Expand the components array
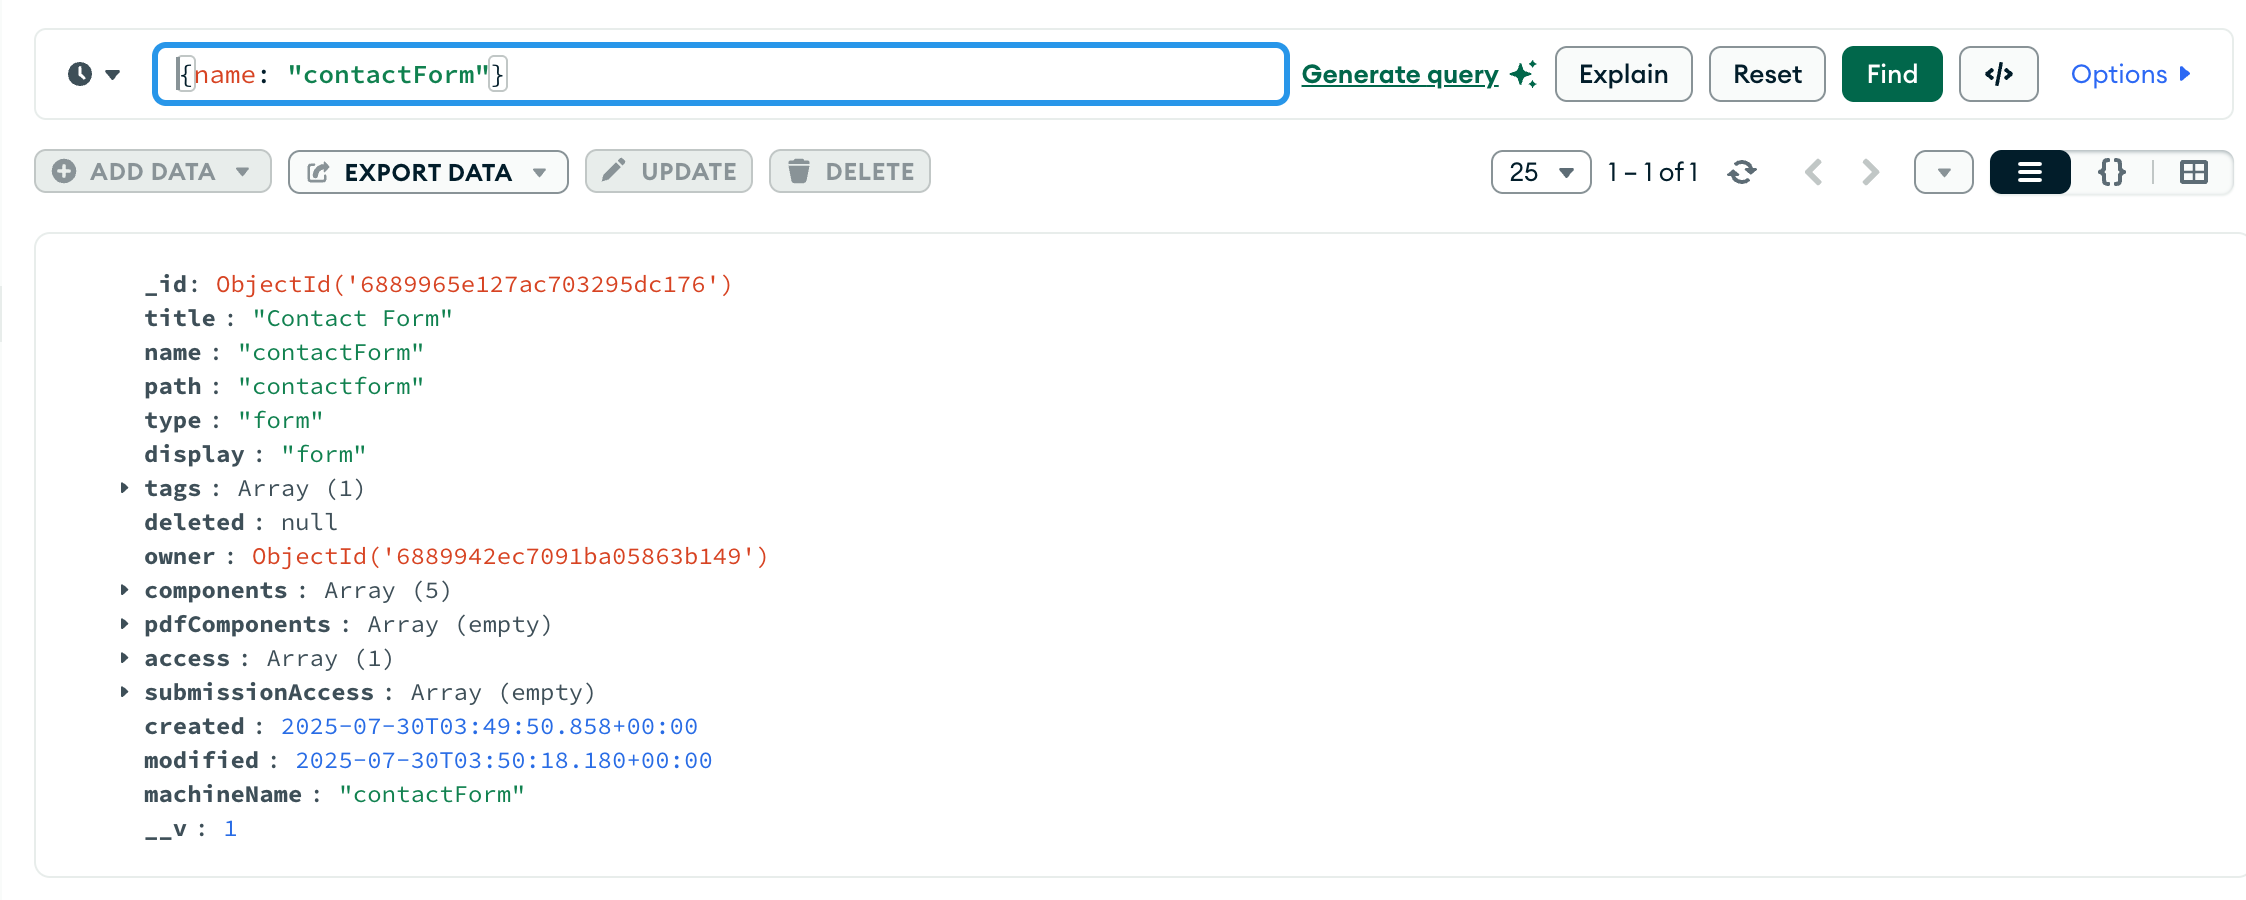 click(124, 590)
